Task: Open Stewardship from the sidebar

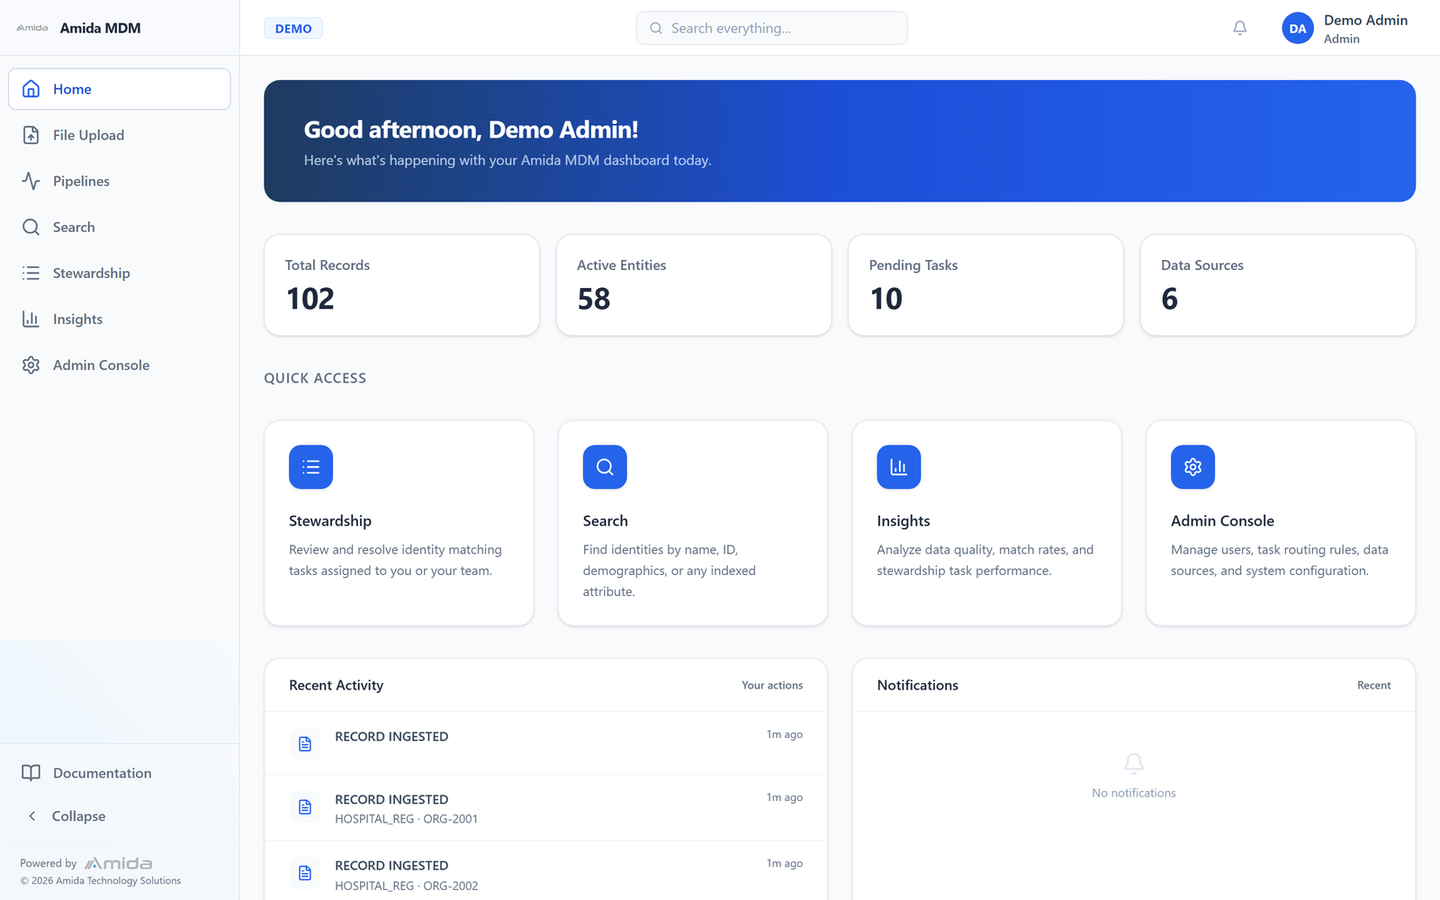Action: point(119,273)
